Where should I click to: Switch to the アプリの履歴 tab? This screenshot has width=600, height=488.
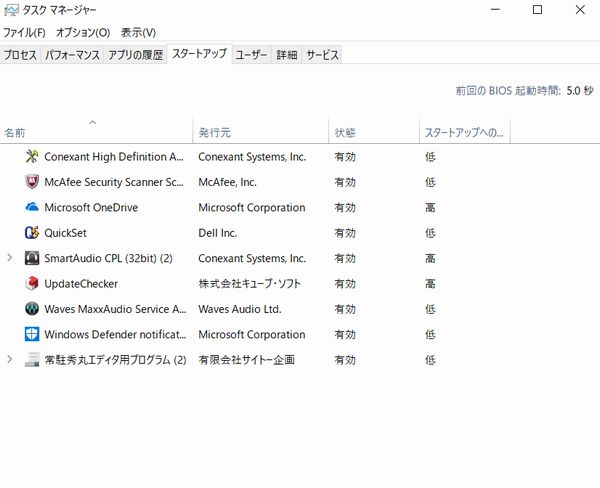(x=135, y=55)
